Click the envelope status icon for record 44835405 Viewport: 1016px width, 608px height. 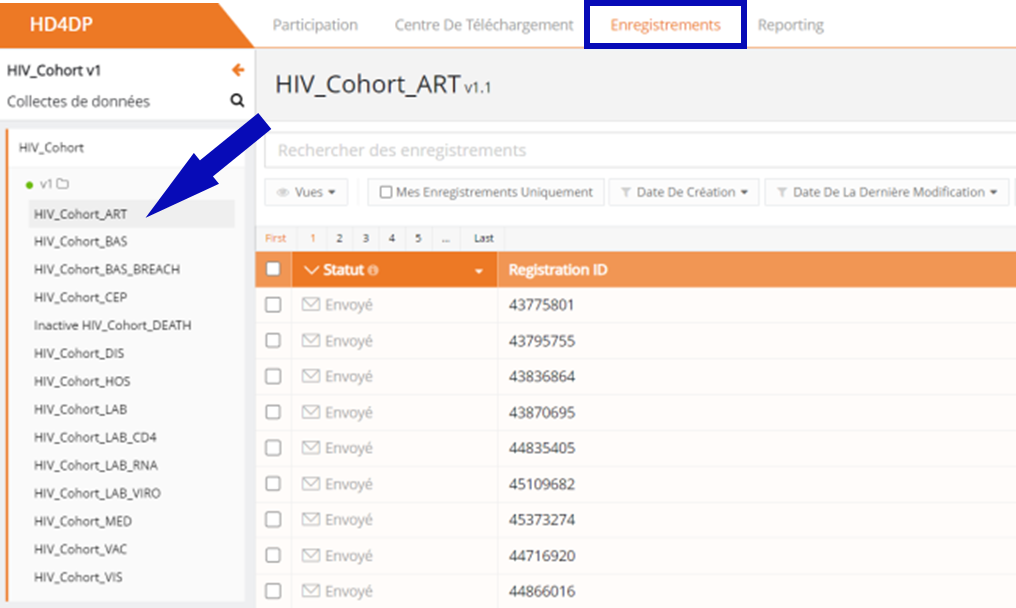[311, 448]
